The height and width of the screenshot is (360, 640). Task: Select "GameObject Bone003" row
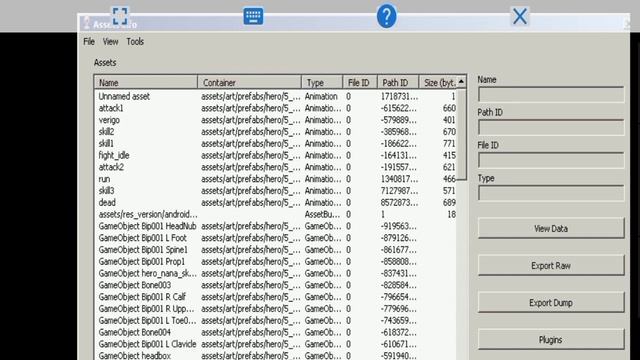[x=276, y=285]
